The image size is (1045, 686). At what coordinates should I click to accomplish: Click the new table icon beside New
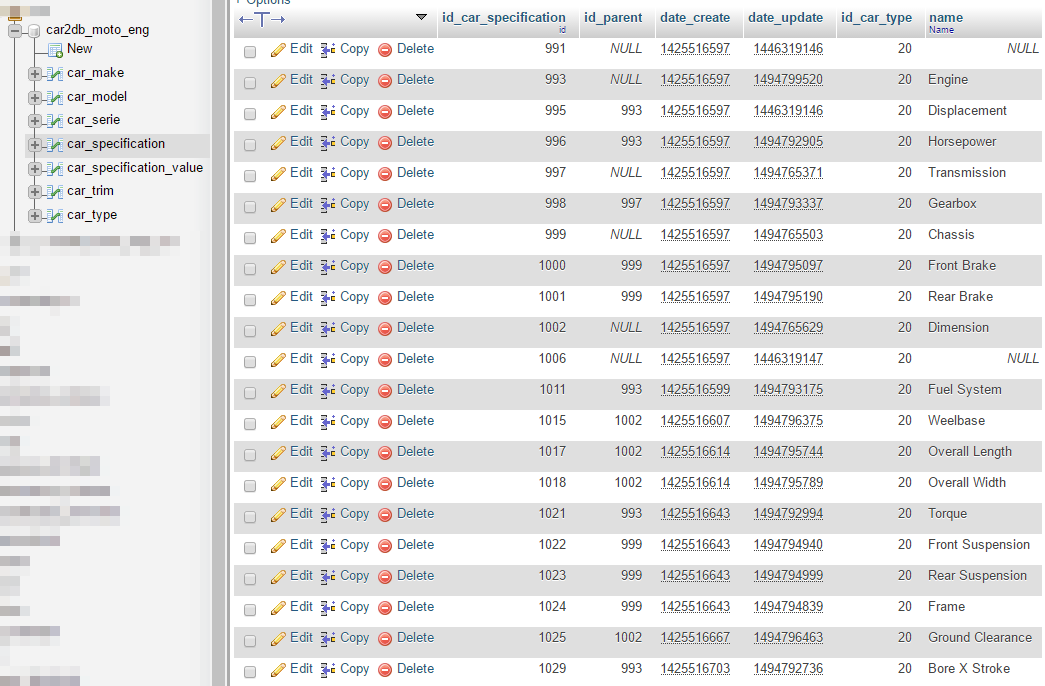pyautogui.click(x=55, y=50)
